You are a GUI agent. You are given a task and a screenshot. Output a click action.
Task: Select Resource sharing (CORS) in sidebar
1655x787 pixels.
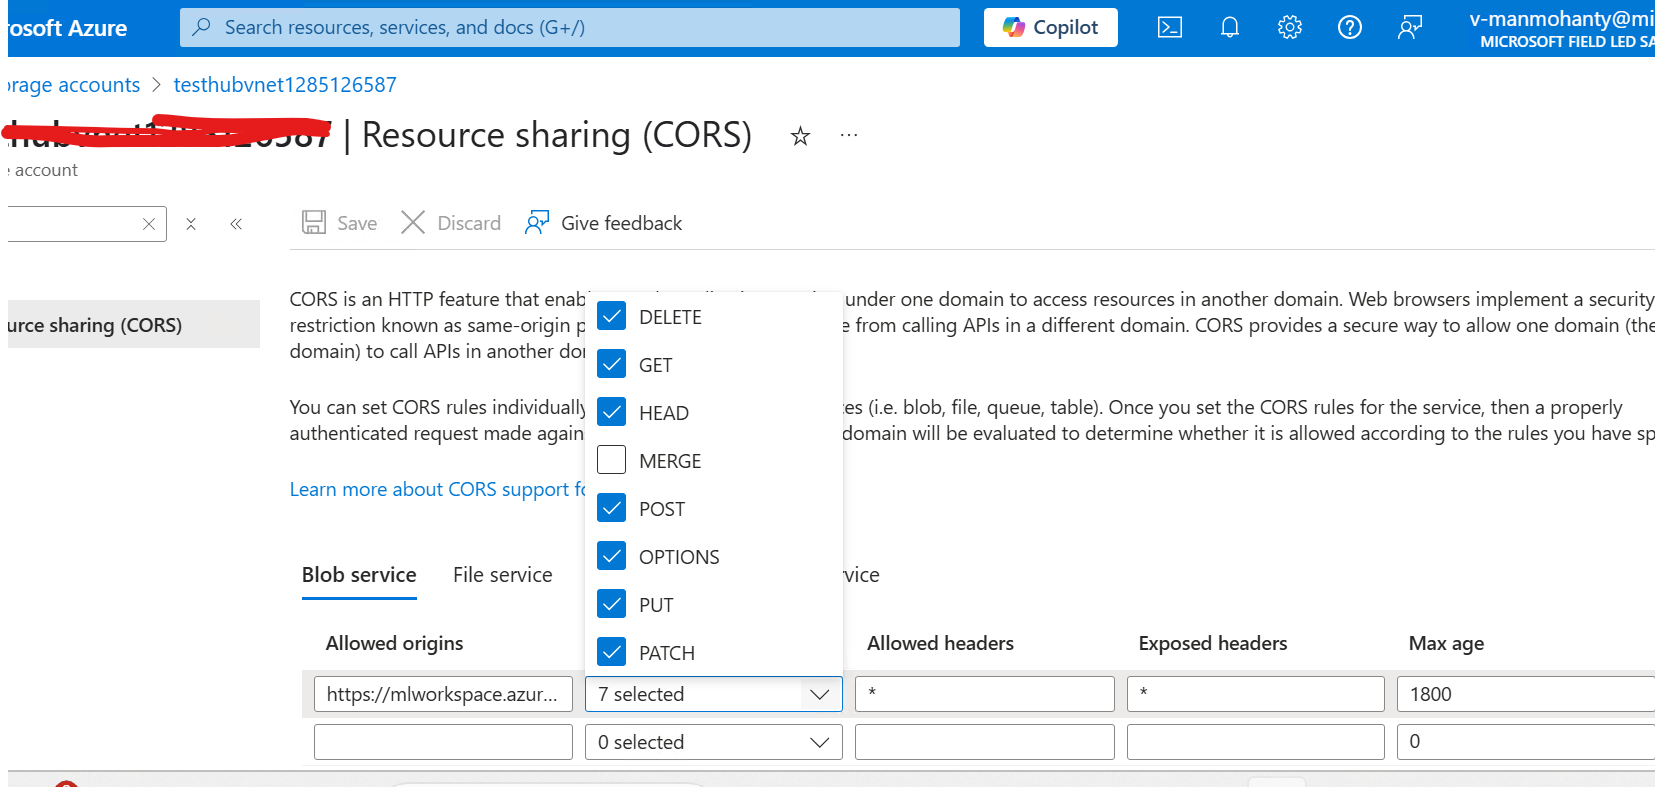134,325
